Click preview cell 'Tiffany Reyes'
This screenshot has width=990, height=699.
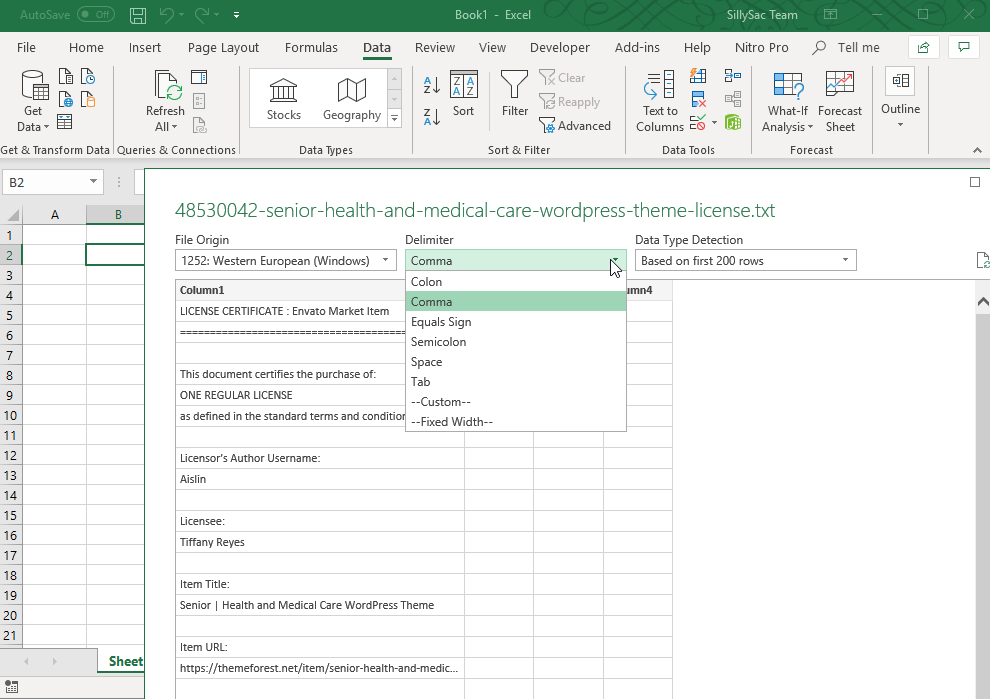(x=320, y=542)
